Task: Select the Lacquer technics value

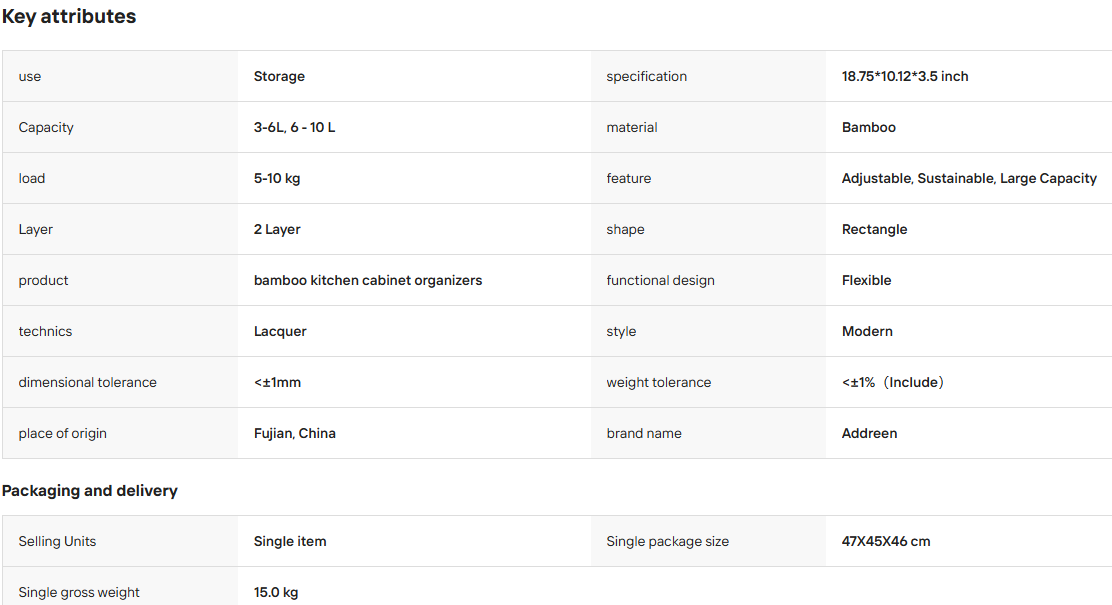Action: pyautogui.click(x=280, y=331)
